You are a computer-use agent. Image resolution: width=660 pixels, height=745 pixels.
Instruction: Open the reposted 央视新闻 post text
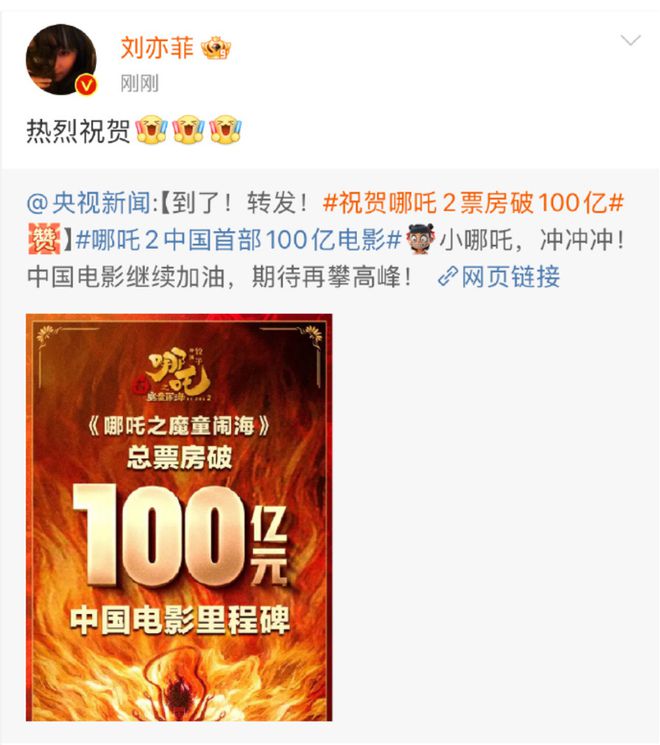click(325, 240)
